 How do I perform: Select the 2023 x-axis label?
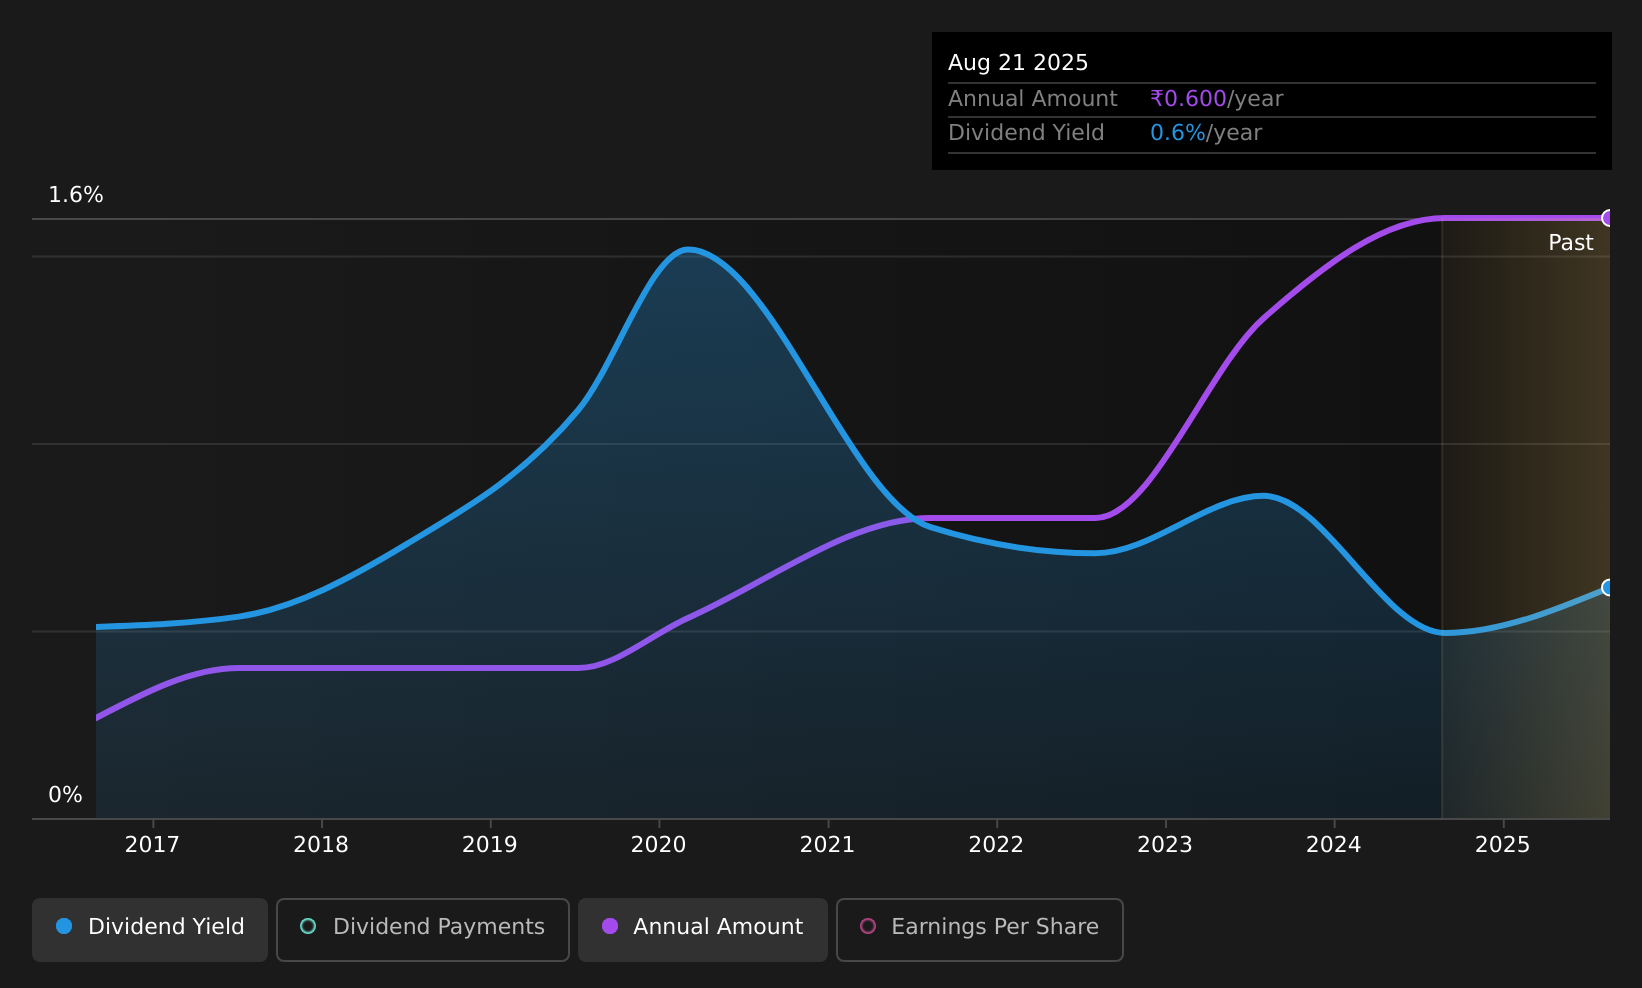[x=1165, y=845]
